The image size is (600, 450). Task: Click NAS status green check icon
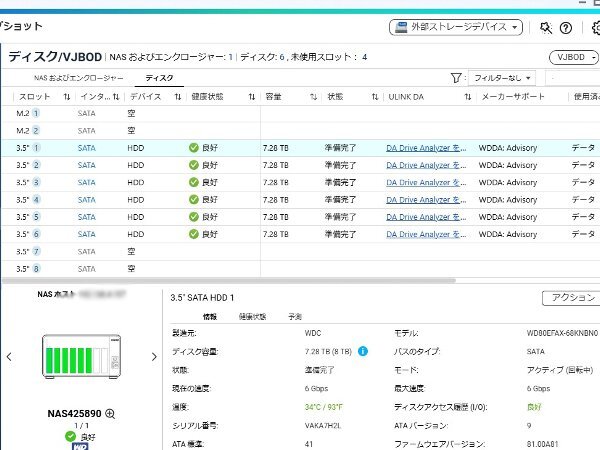70,436
